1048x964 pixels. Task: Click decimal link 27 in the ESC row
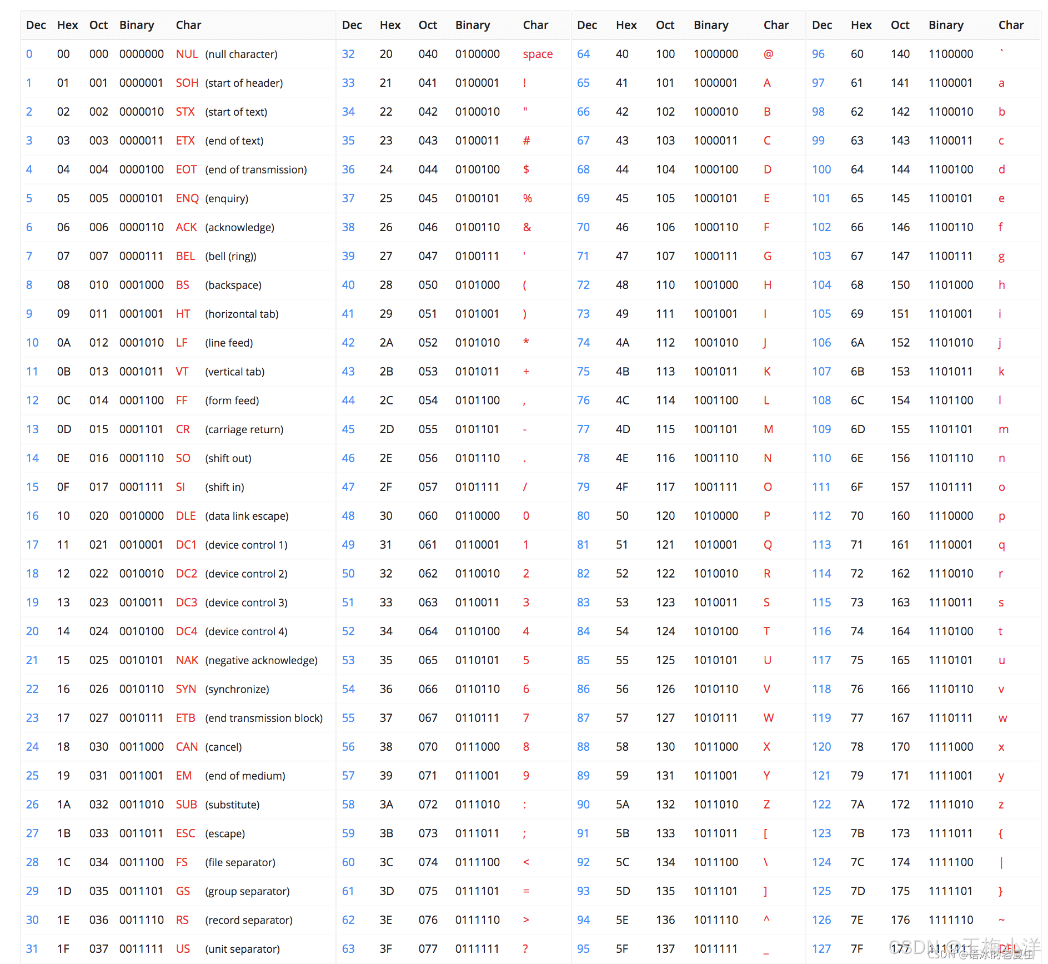[x=32, y=833]
